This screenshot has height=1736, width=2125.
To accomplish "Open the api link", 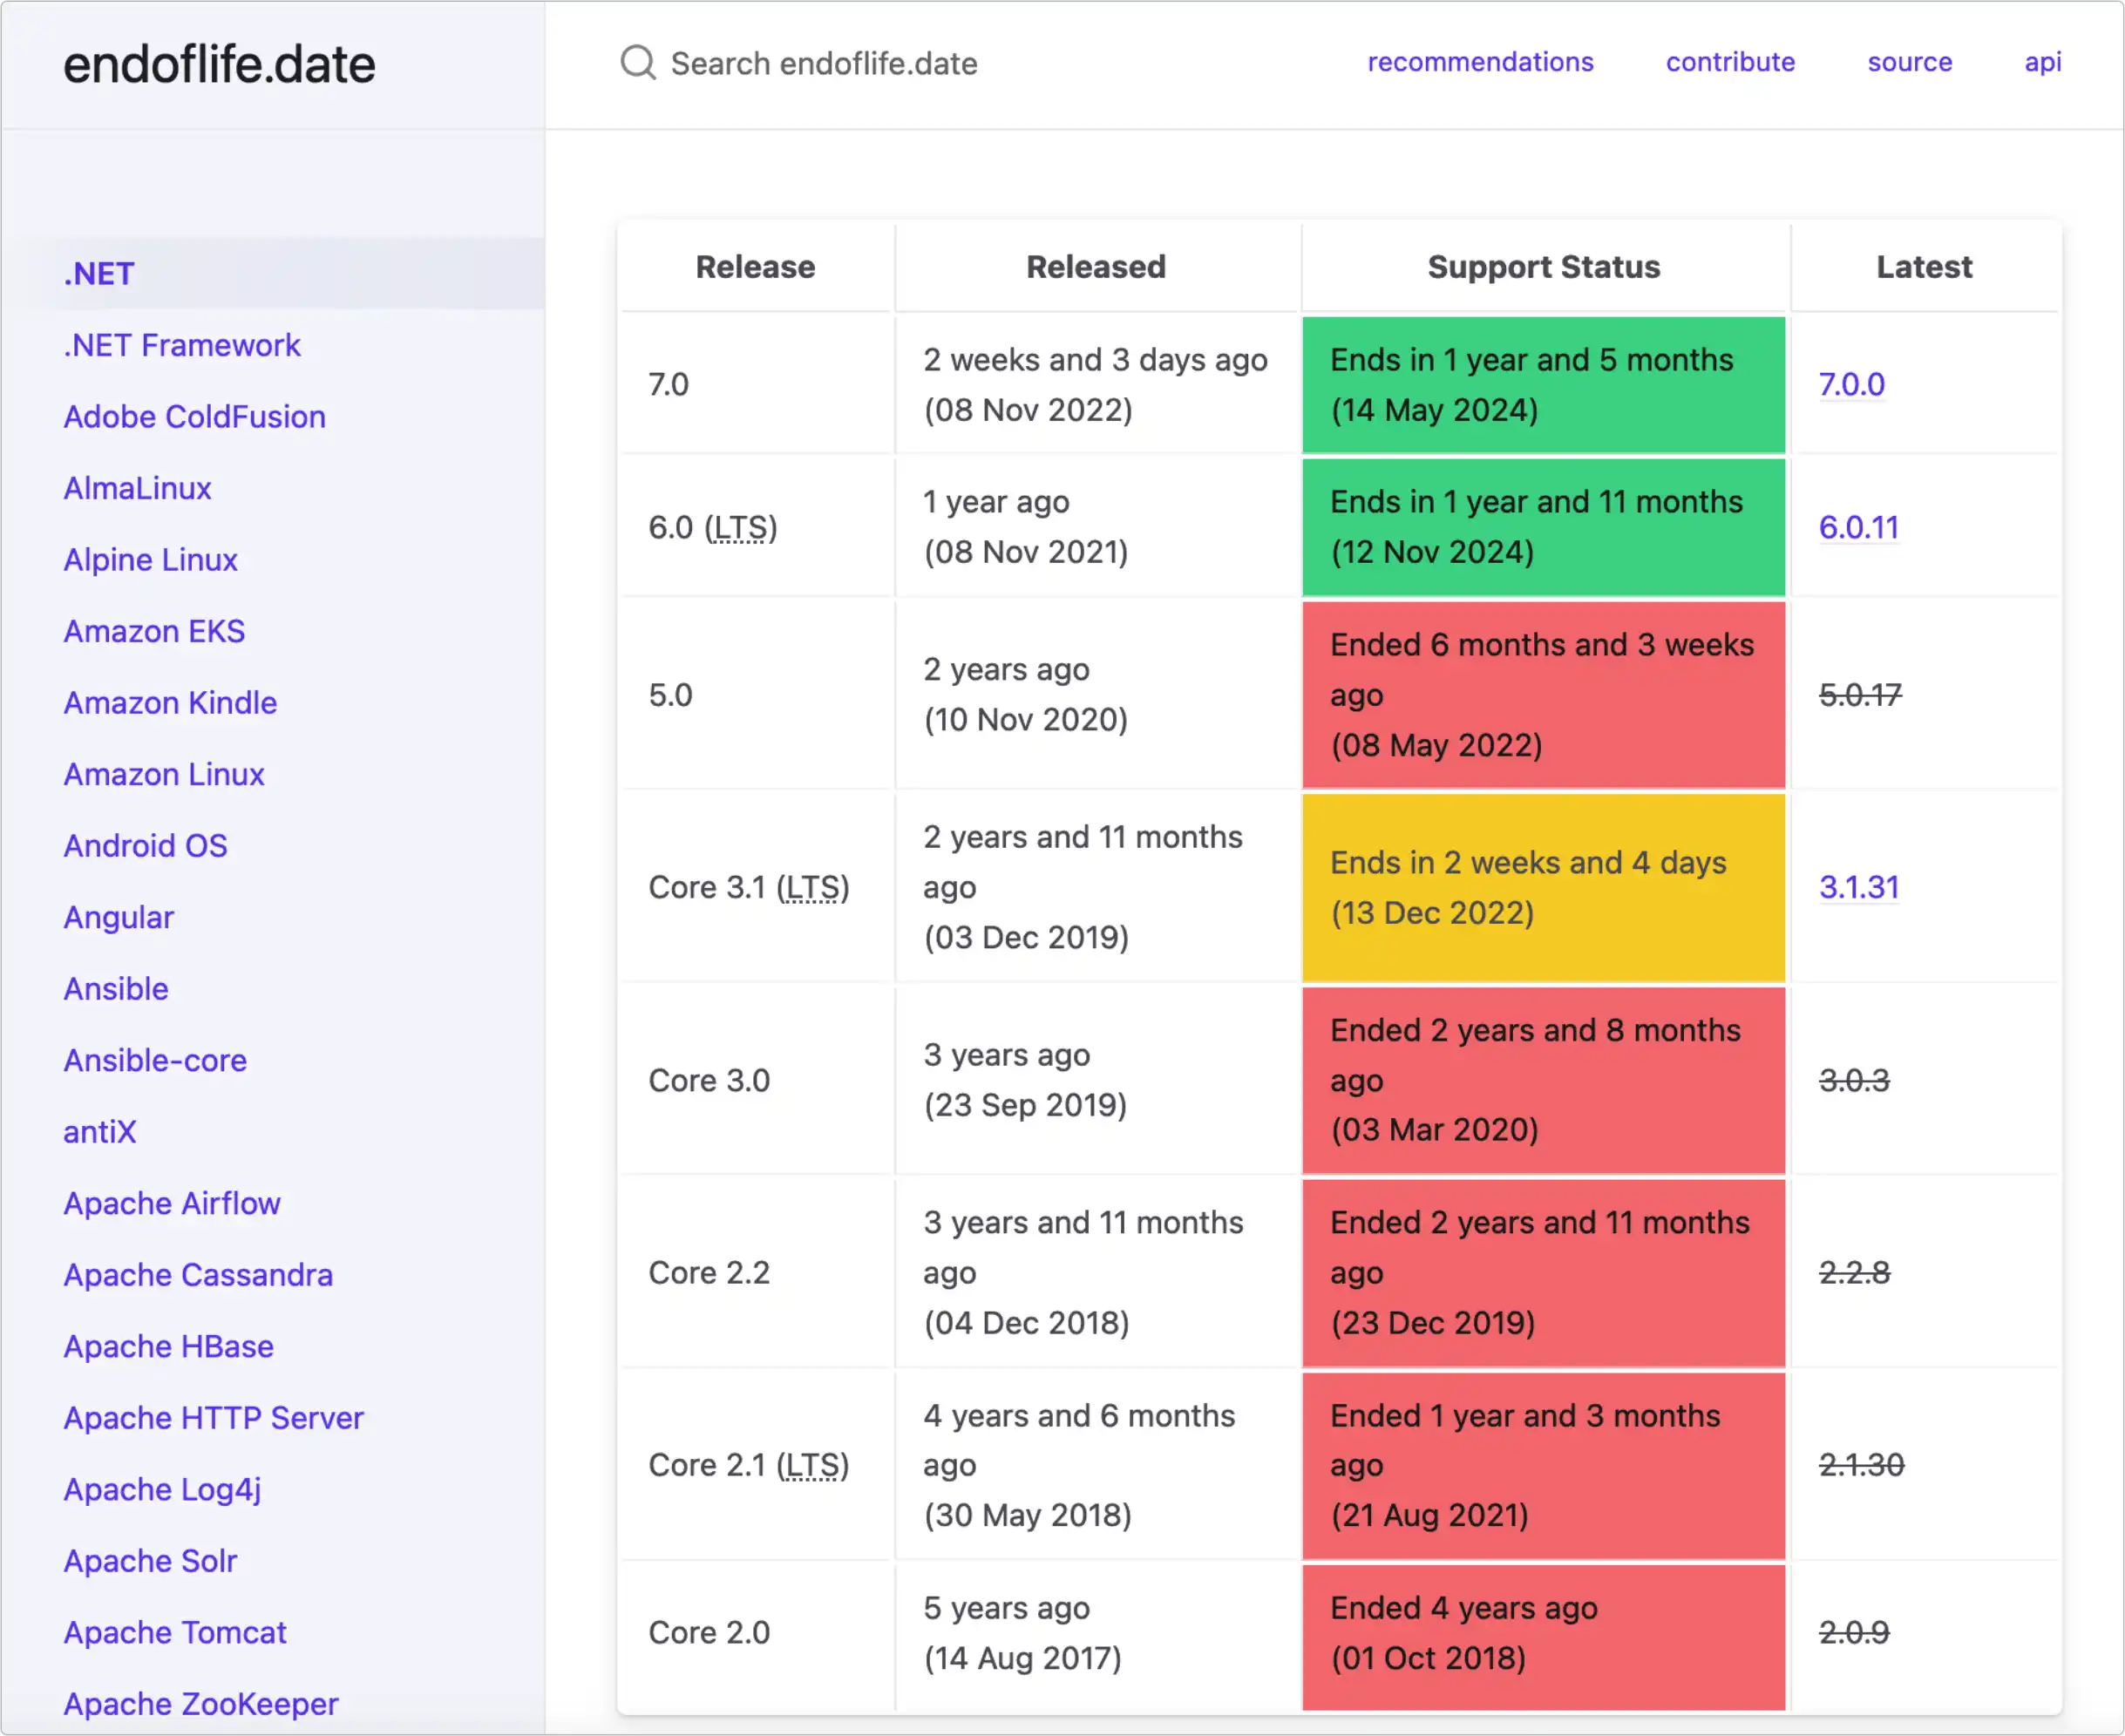I will [2042, 62].
